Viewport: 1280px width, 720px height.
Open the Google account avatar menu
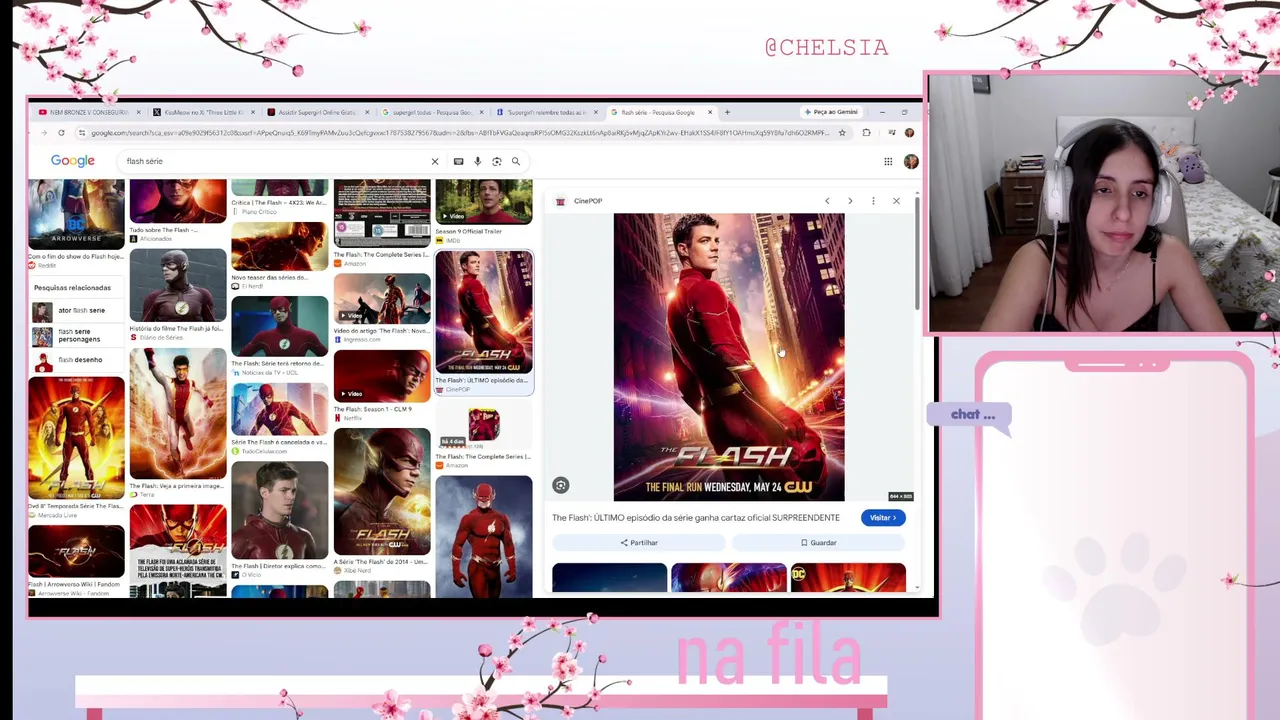(x=911, y=161)
